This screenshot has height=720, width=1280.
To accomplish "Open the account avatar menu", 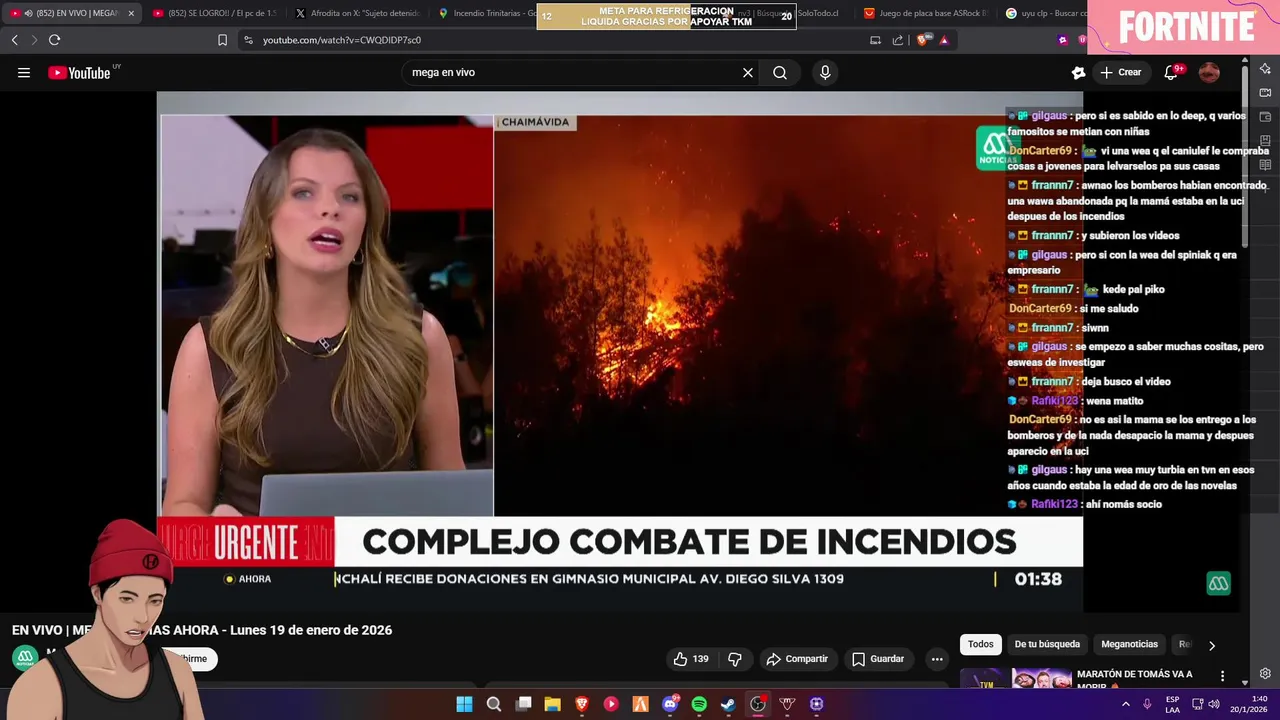I will tap(1209, 72).
